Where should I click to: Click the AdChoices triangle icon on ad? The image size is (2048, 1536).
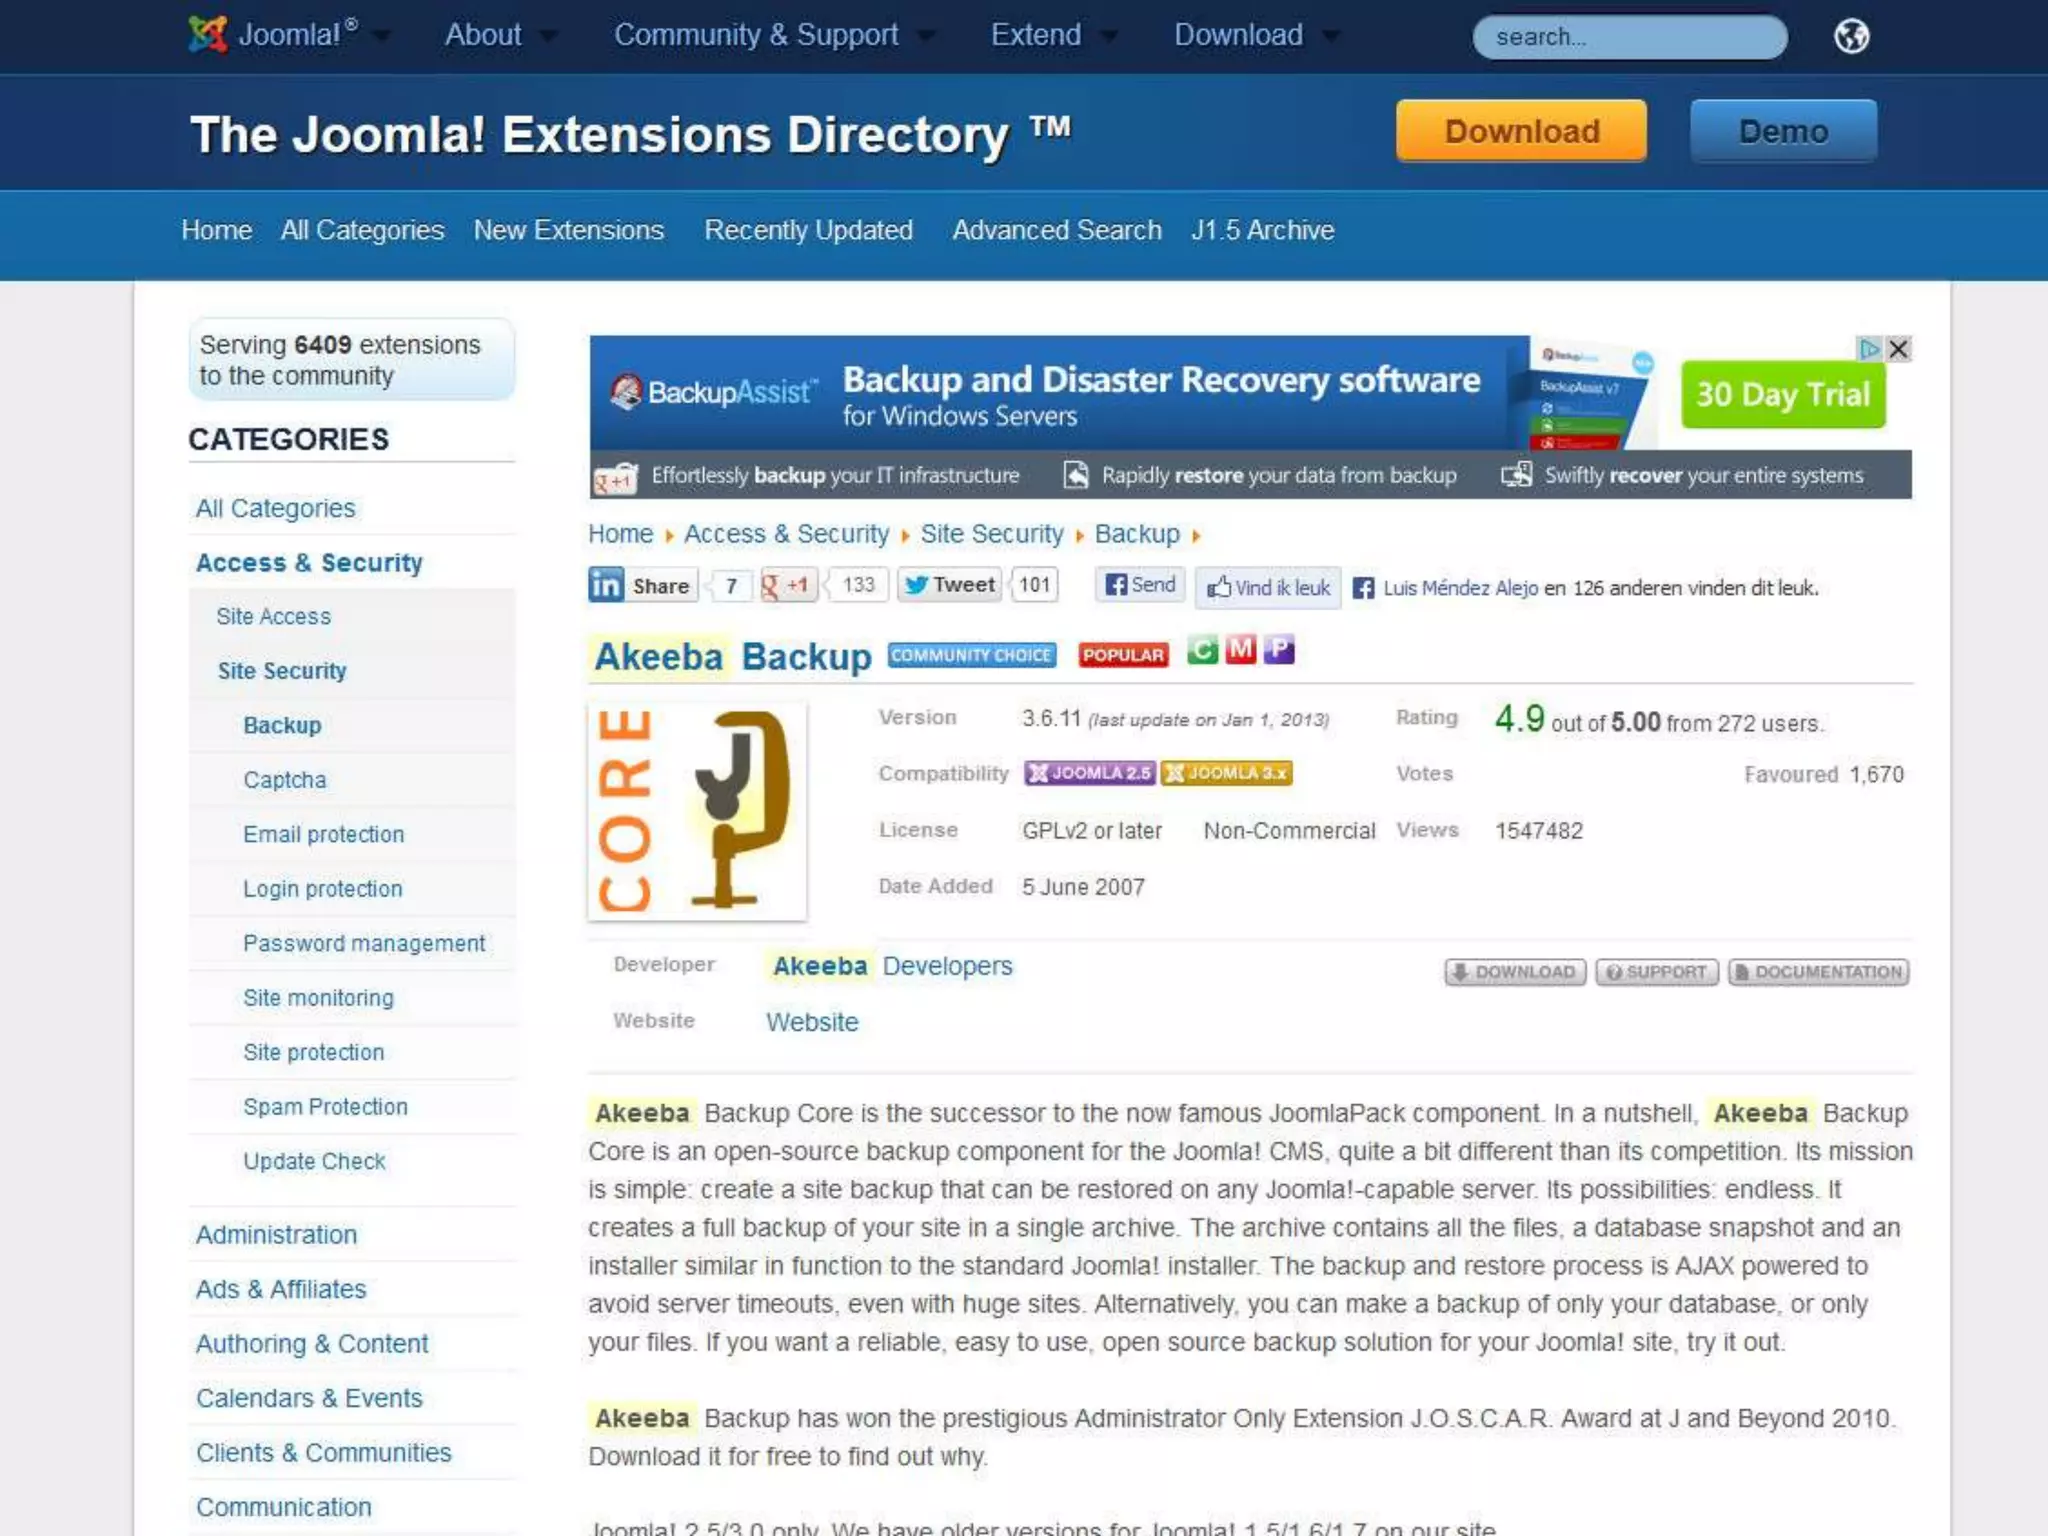1868,349
